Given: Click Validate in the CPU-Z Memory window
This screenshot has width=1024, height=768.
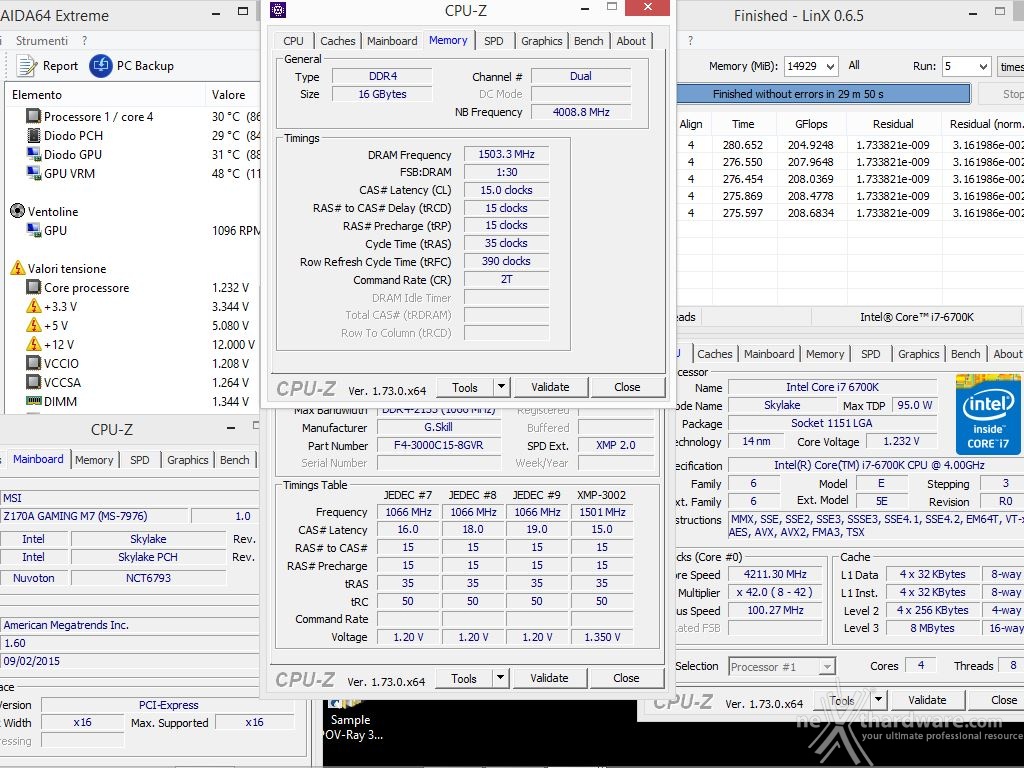Looking at the screenshot, I should tap(550, 387).
